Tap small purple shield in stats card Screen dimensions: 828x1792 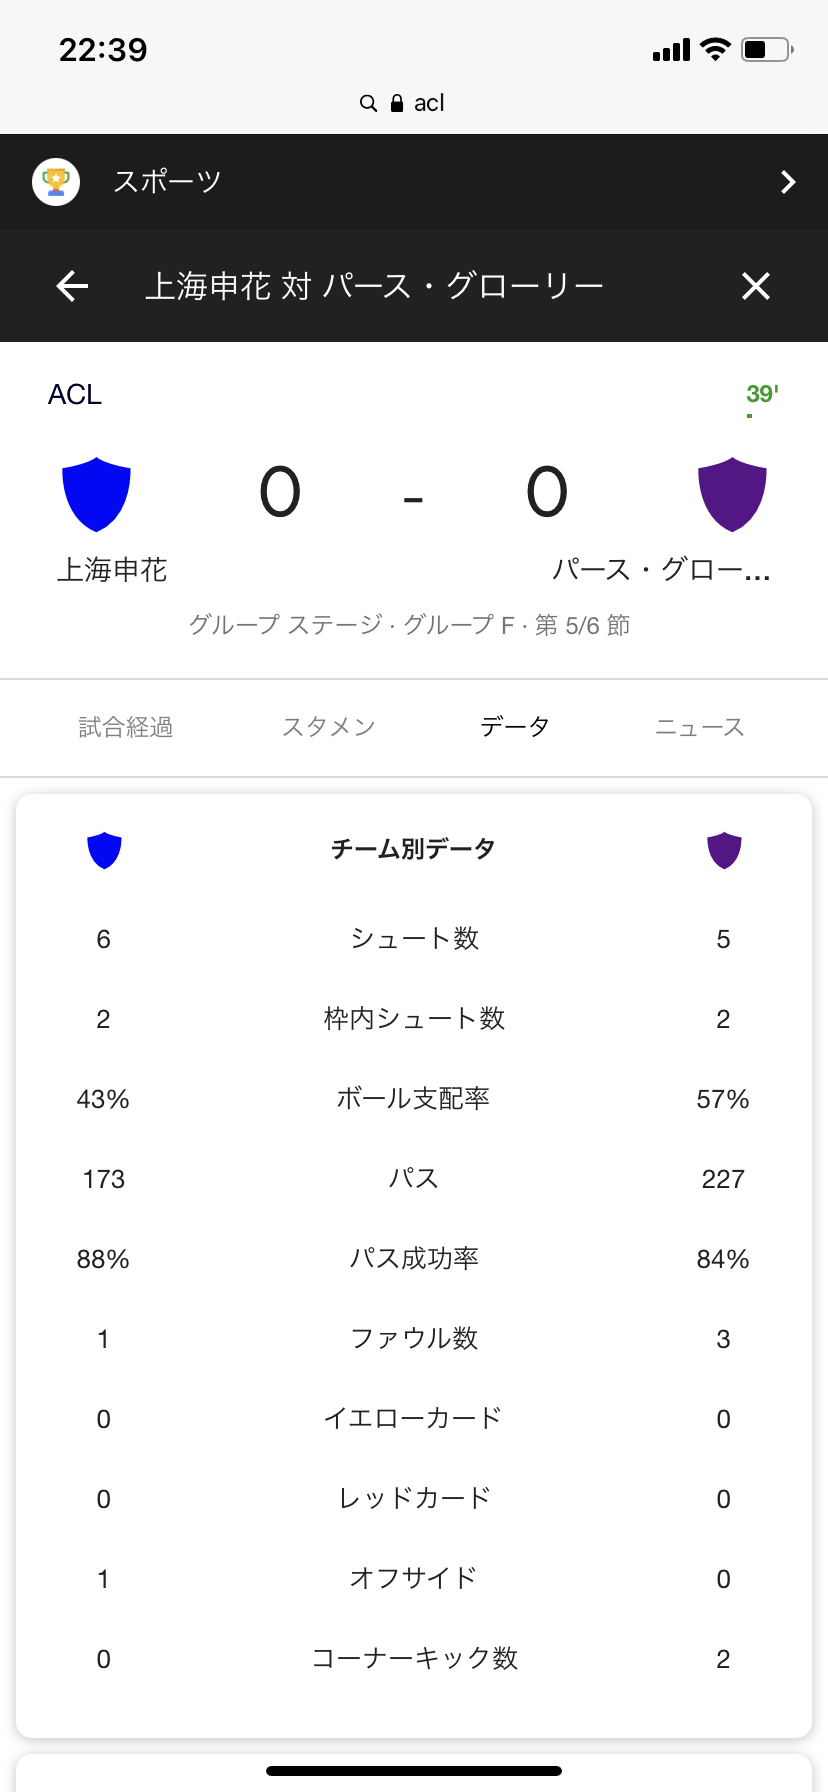coord(724,850)
